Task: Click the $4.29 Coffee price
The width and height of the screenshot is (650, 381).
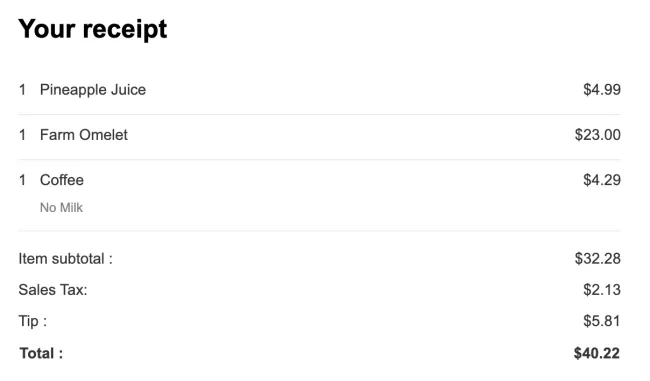Action: point(601,180)
